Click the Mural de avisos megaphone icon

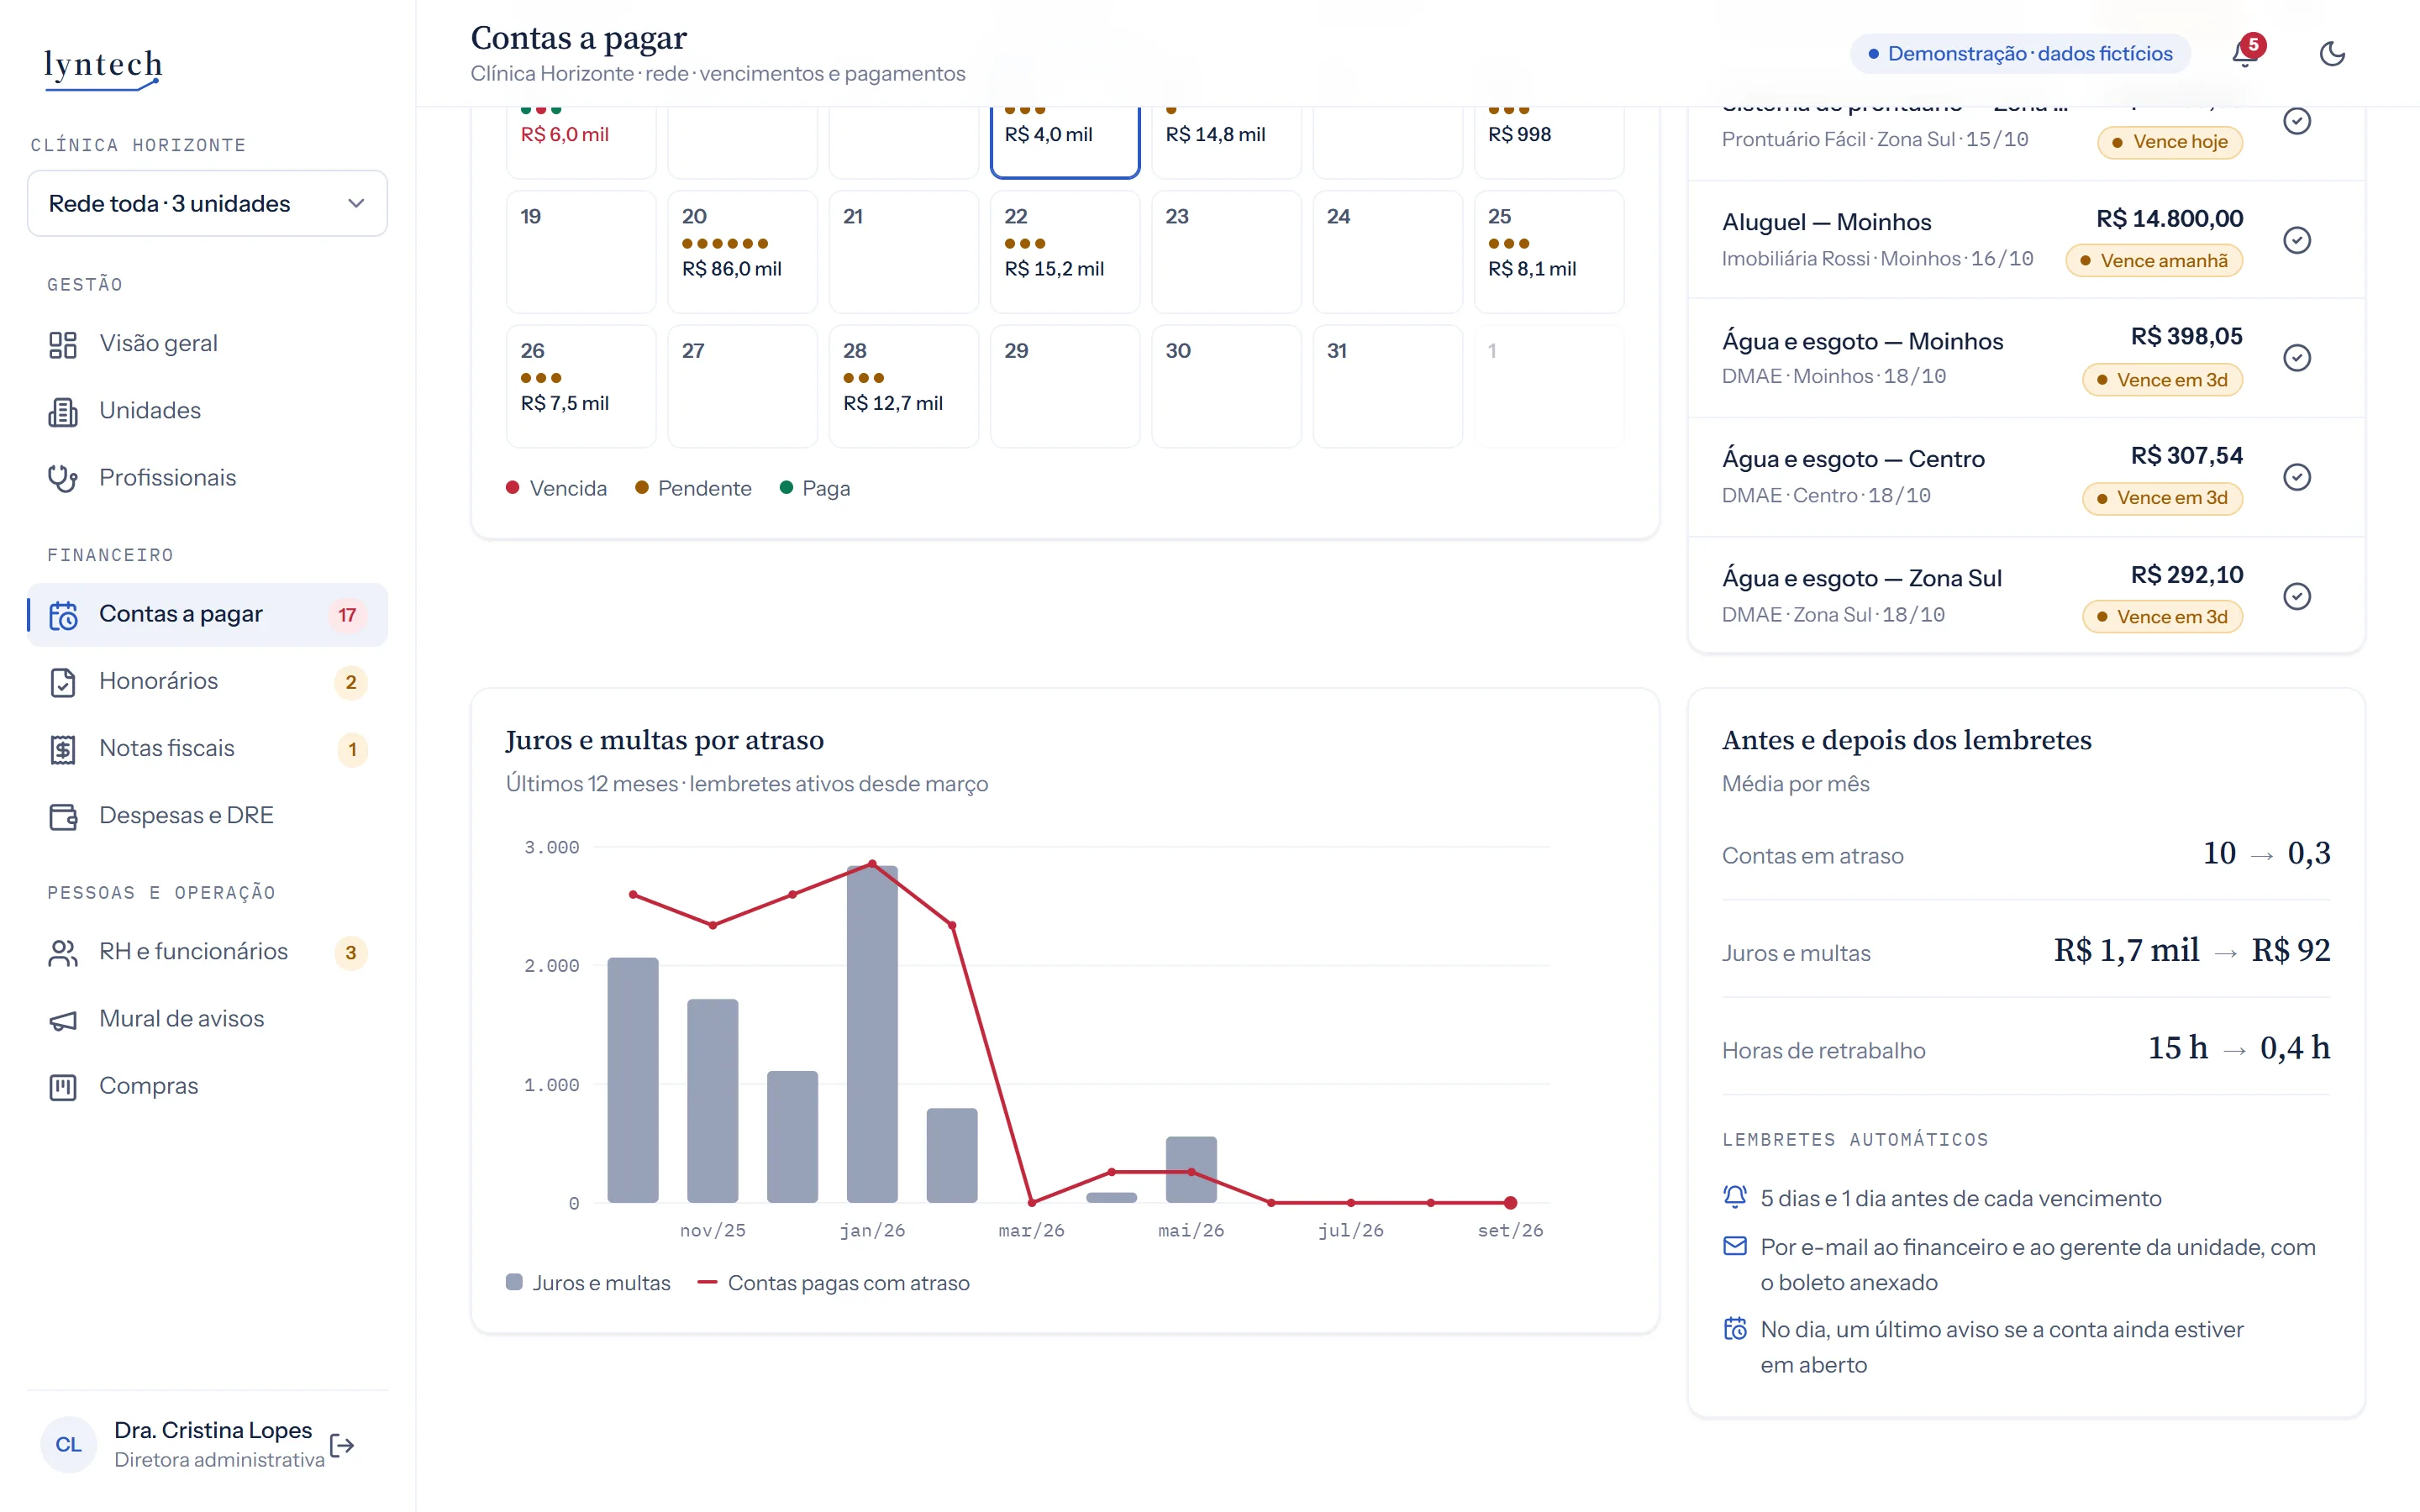[x=63, y=1019]
